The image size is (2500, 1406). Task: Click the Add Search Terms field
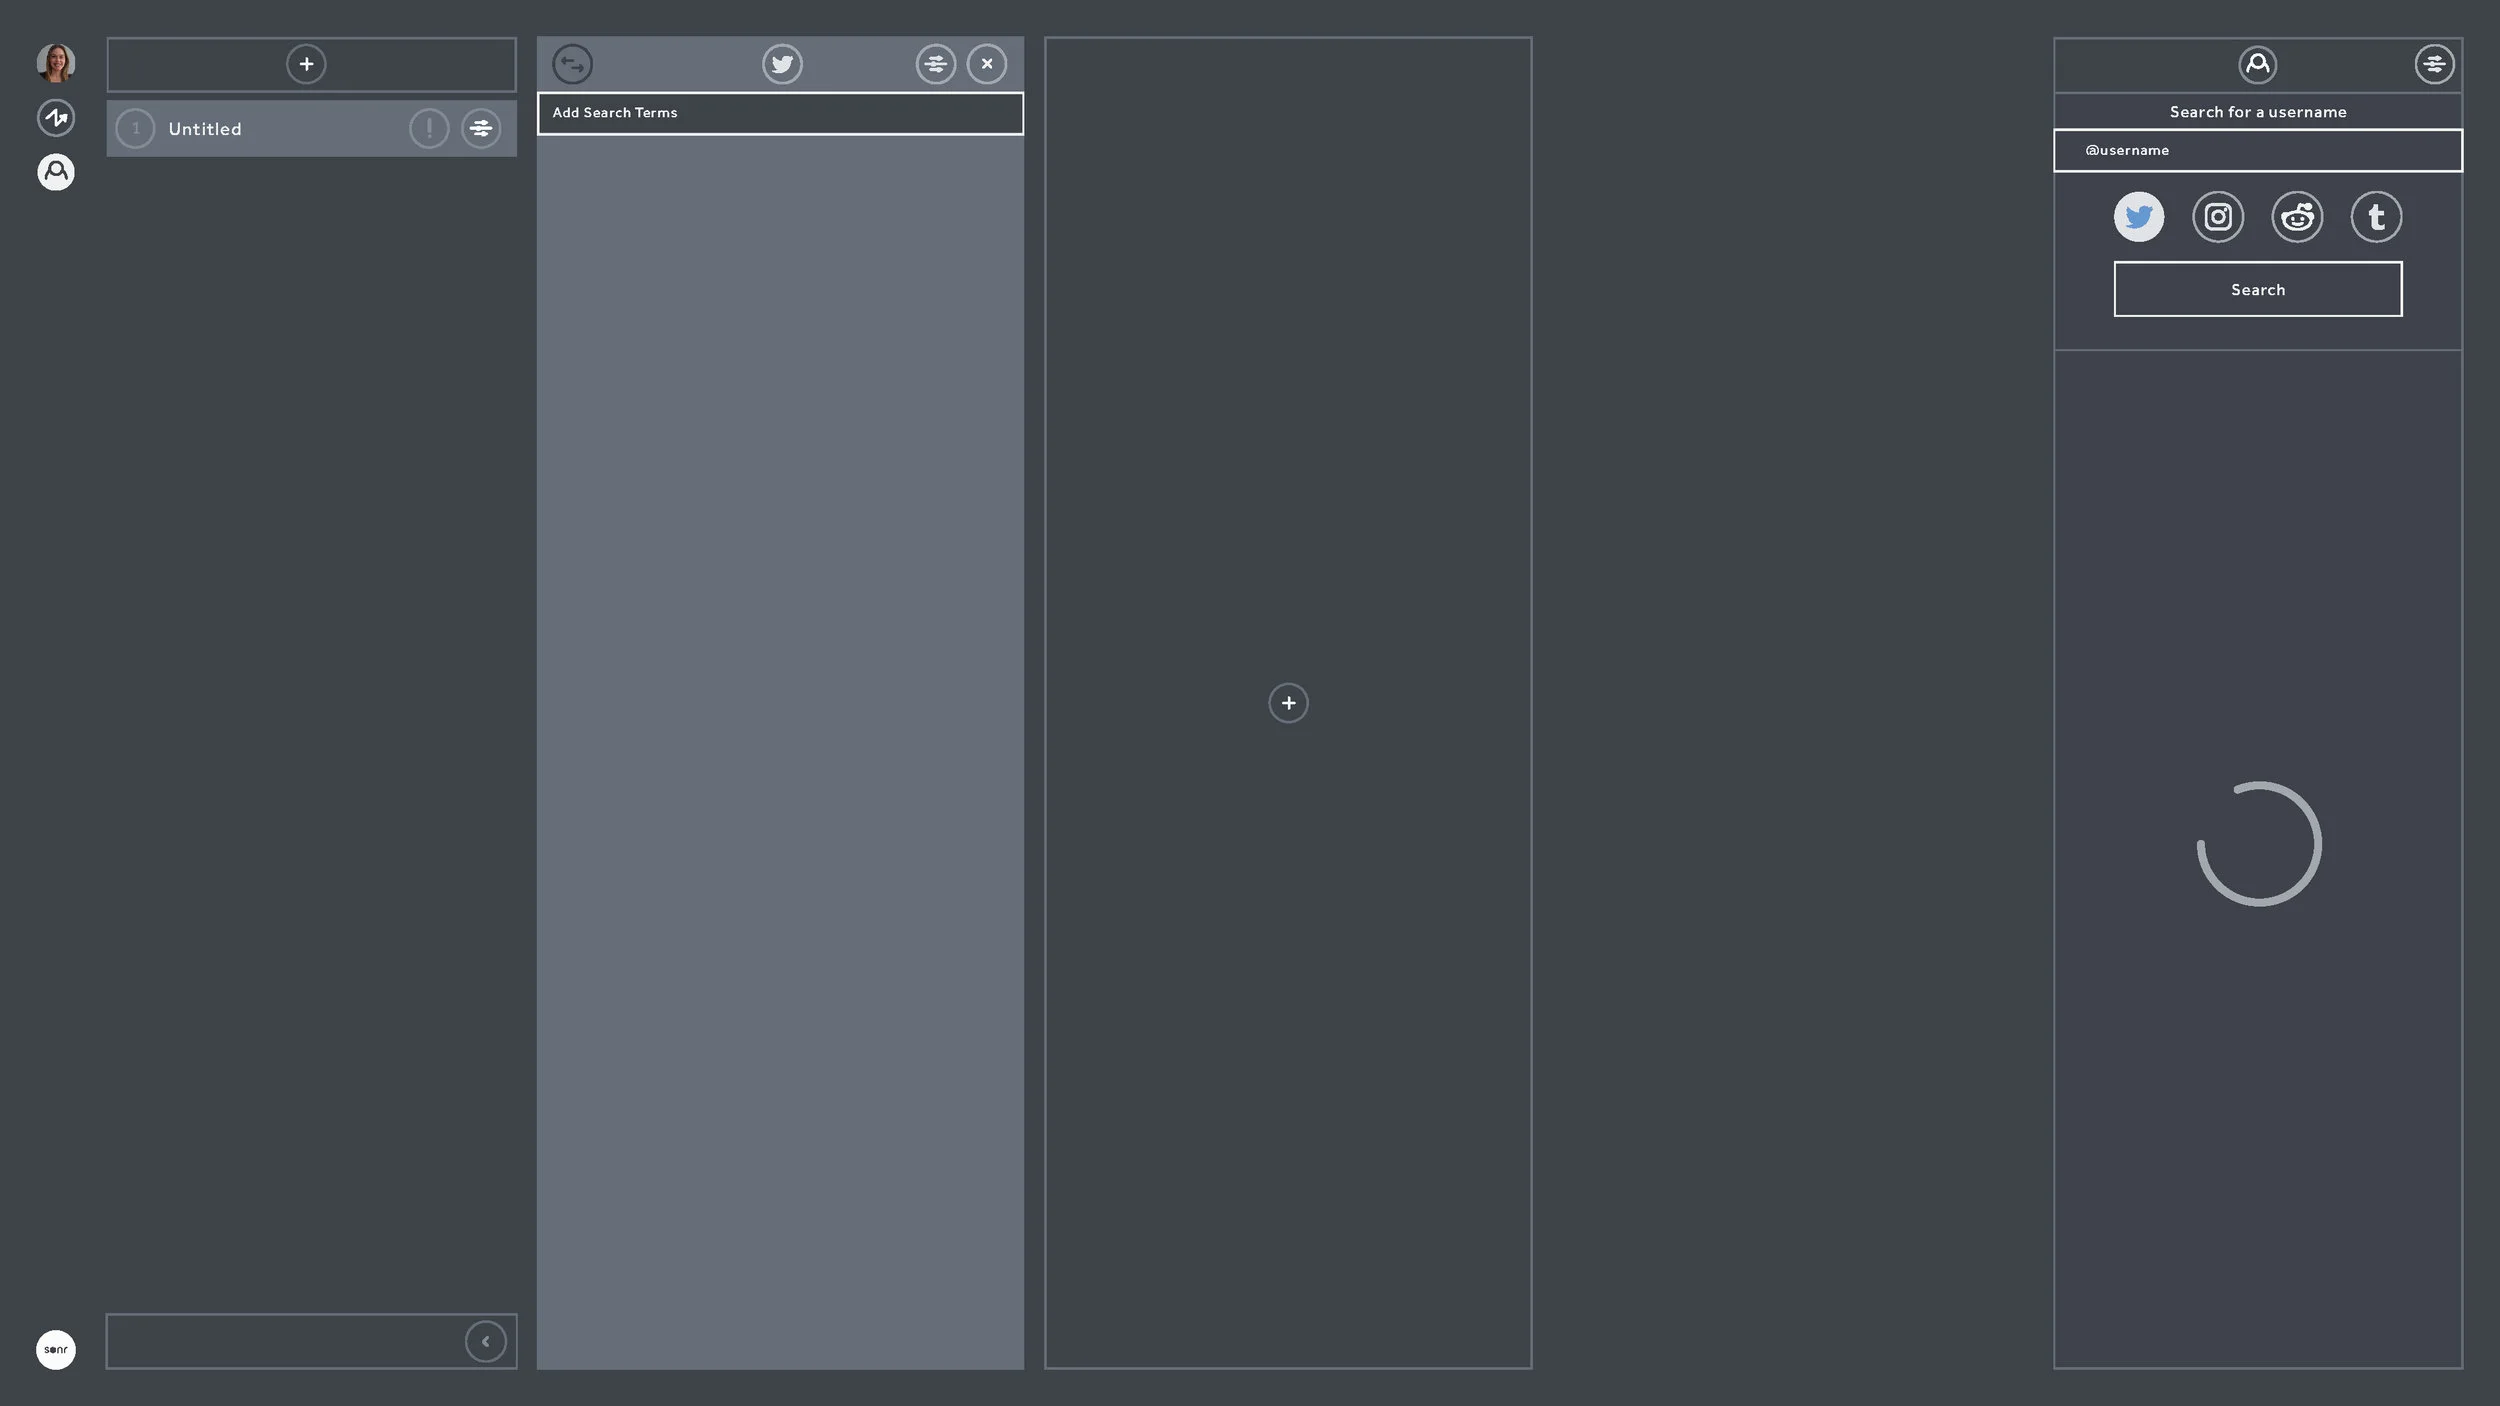[780, 113]
